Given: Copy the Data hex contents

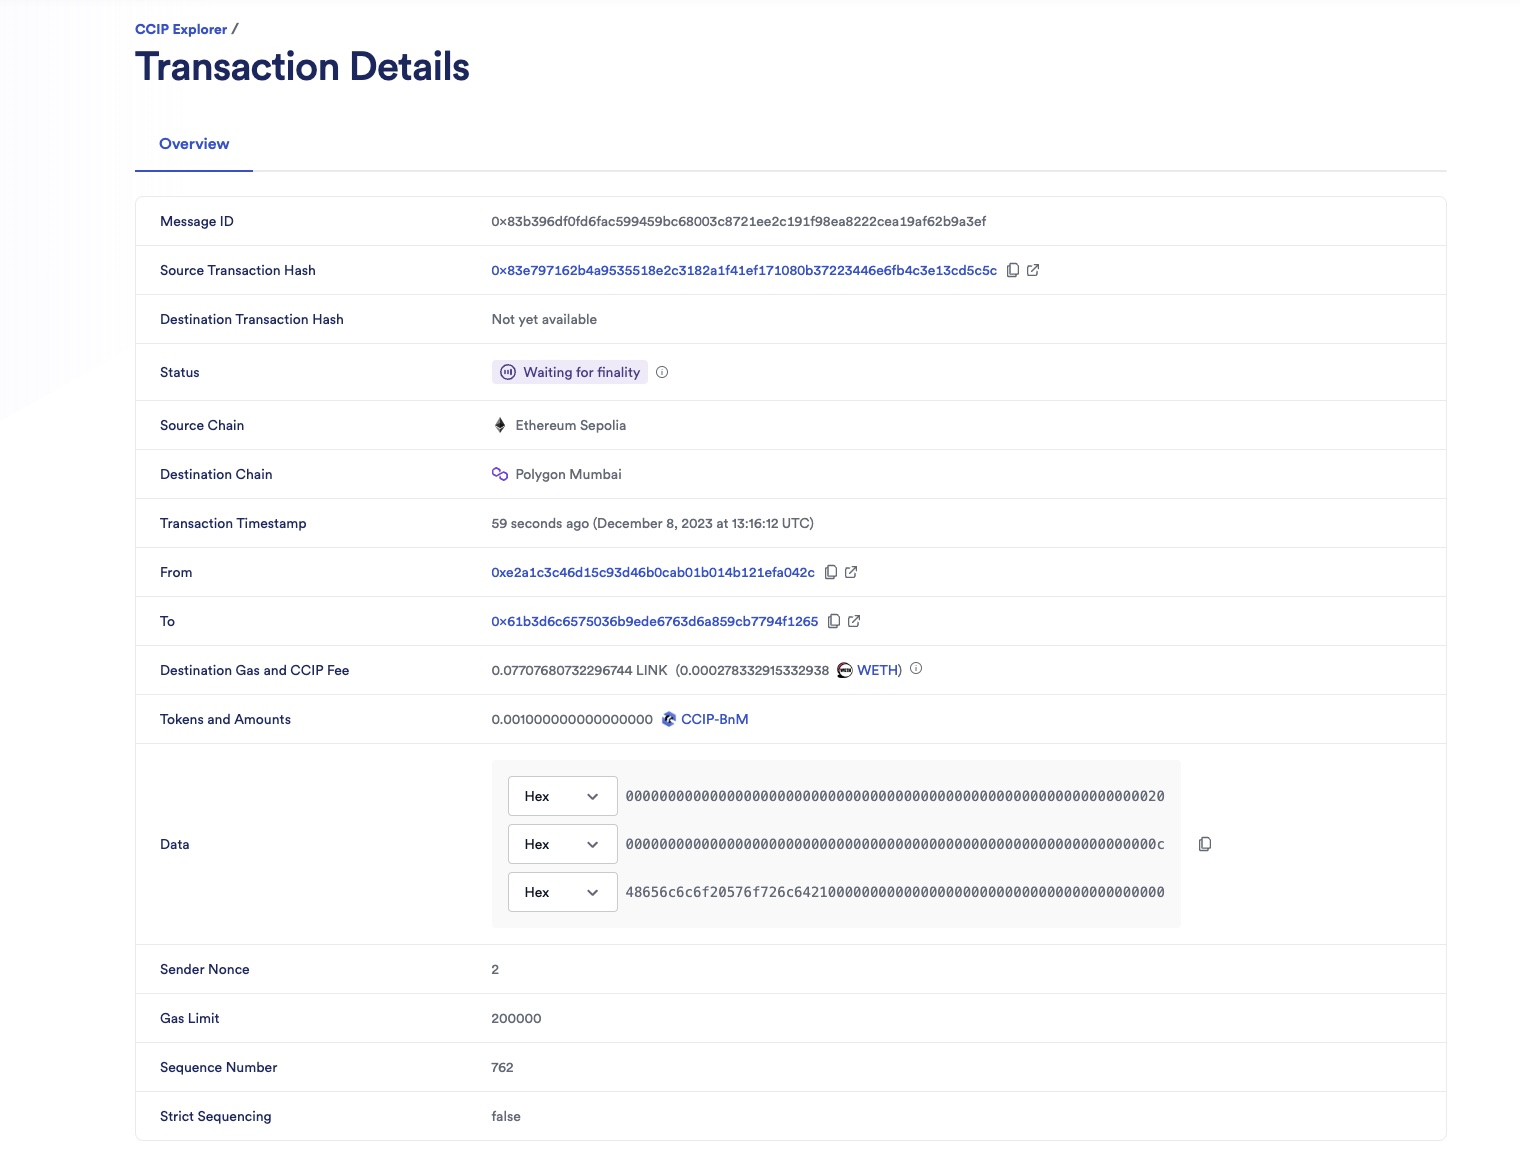Looking at the screenshot, I should 1205,844.
